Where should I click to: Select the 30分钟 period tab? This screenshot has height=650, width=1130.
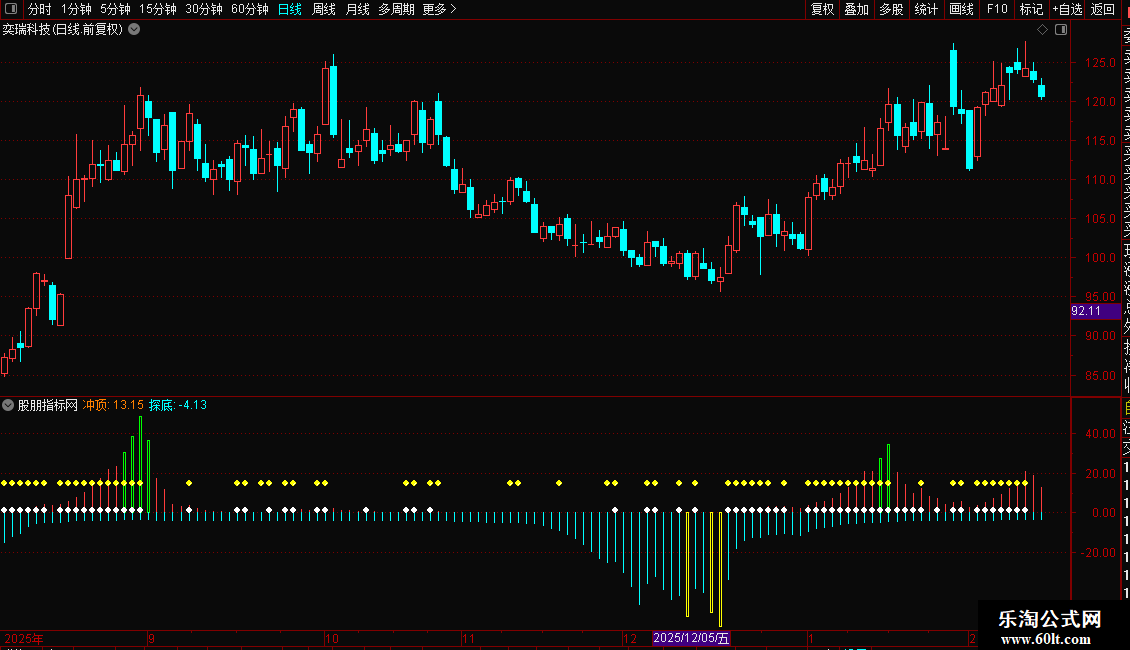(204, 9)
